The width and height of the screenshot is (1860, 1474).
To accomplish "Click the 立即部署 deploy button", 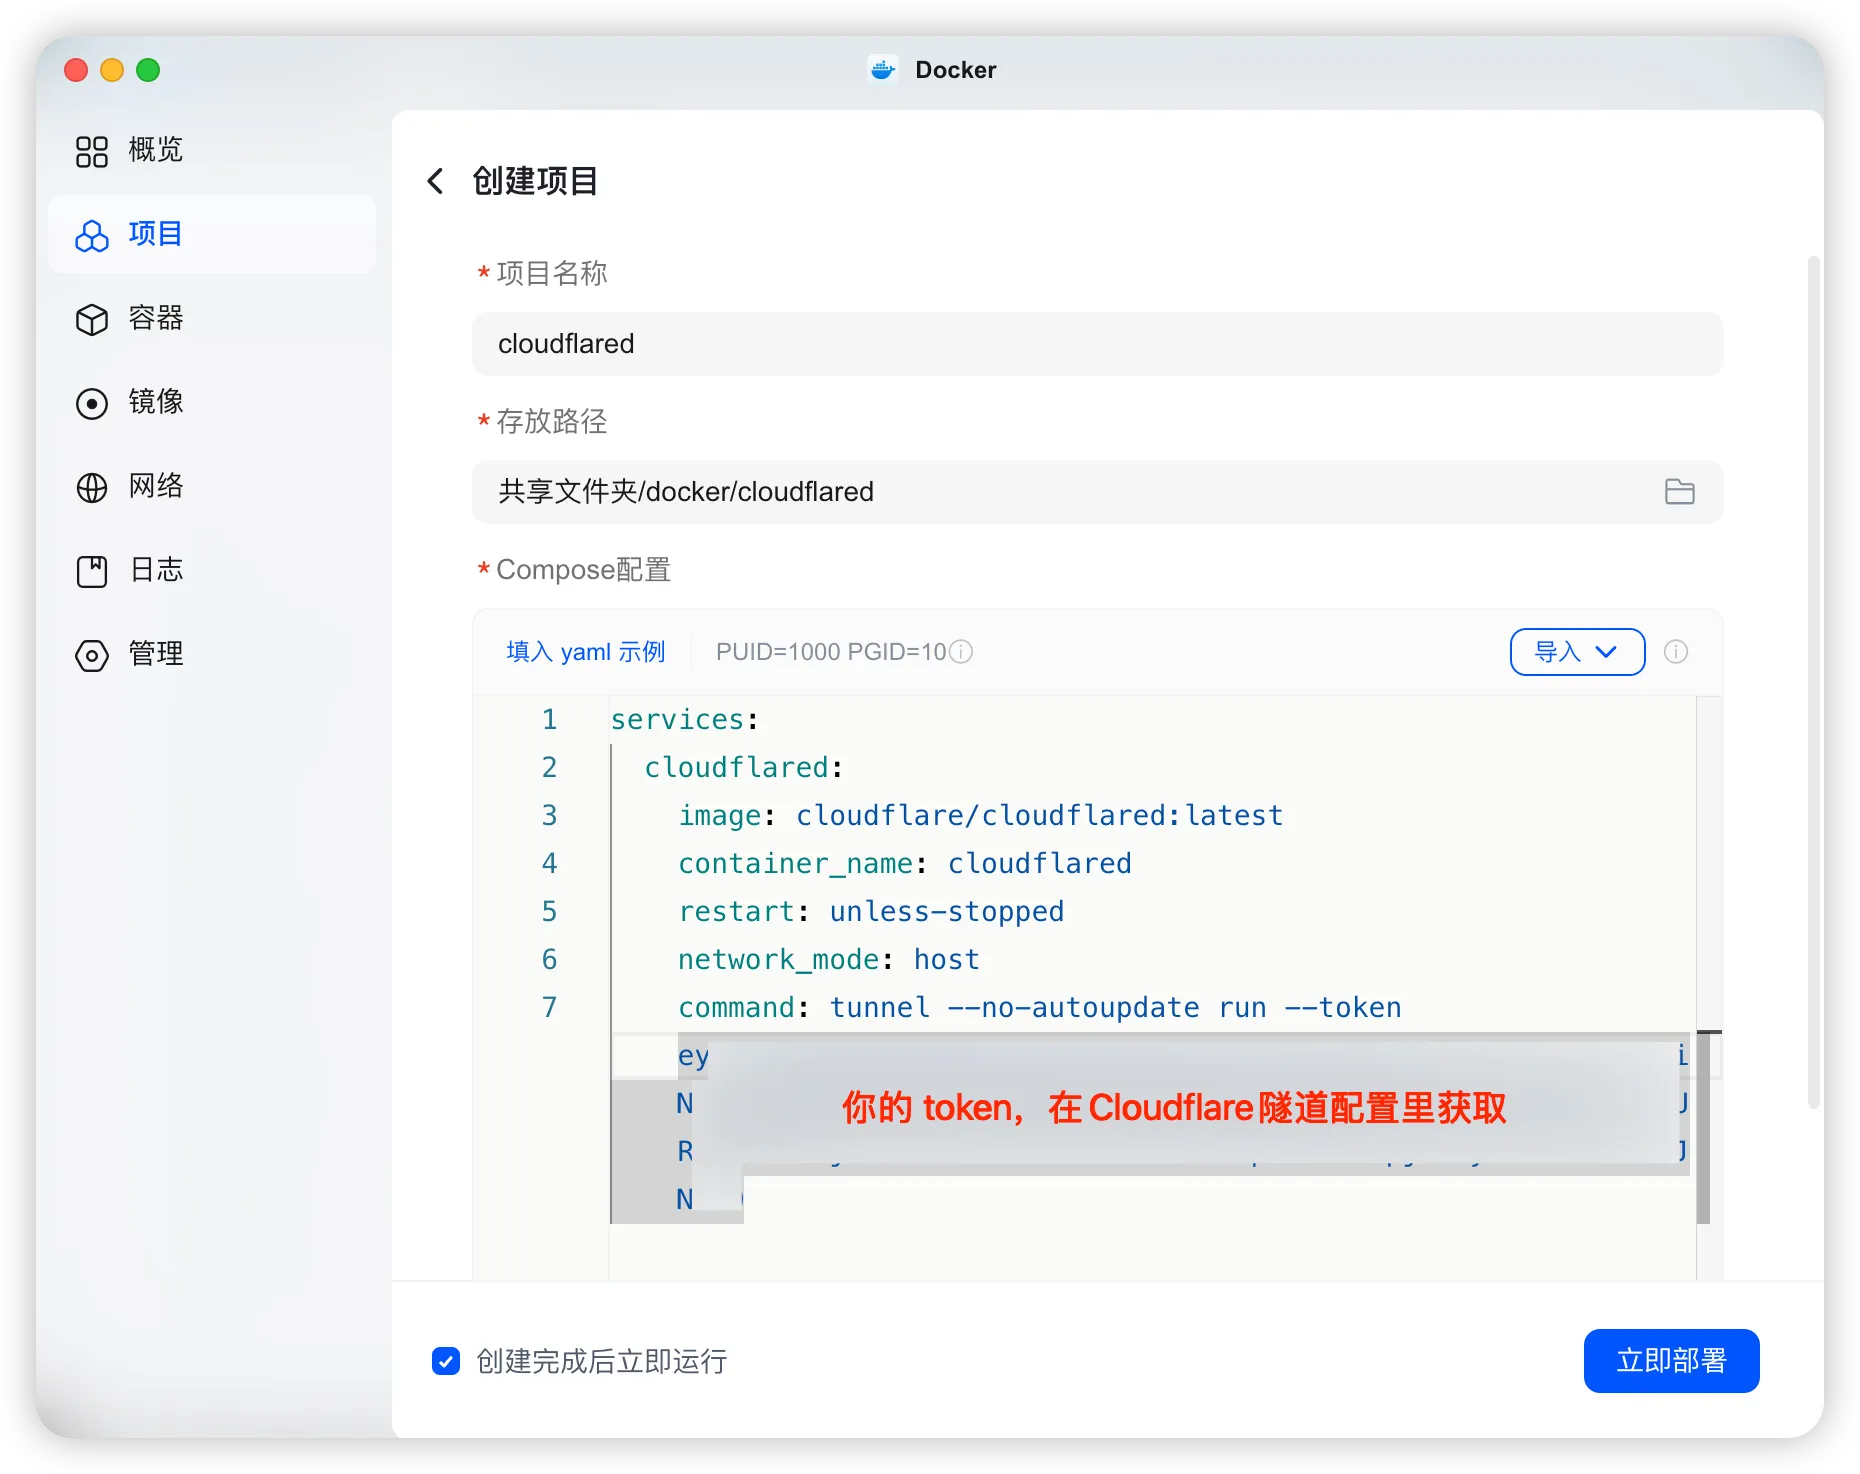I will pos(1671,1360).
